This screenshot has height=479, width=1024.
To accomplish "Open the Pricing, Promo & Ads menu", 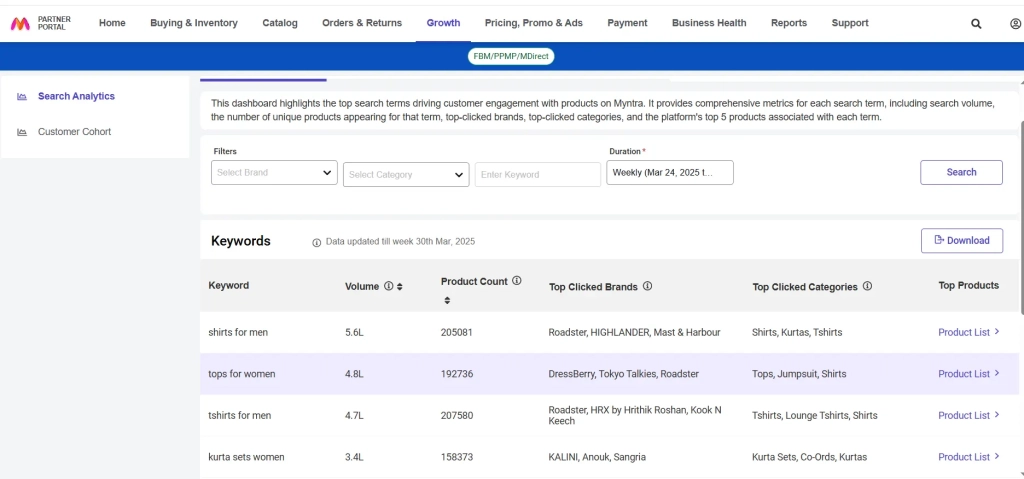I will pos(533,23).
